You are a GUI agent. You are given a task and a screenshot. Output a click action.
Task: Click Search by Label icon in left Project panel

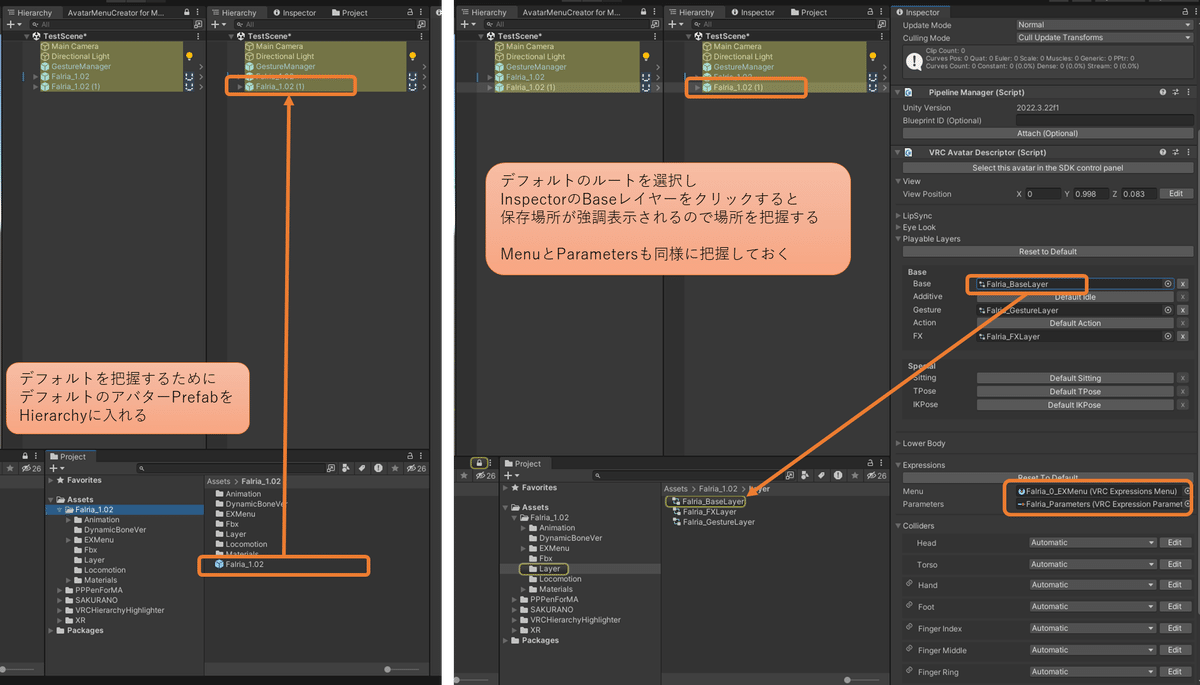click(361, 468)
